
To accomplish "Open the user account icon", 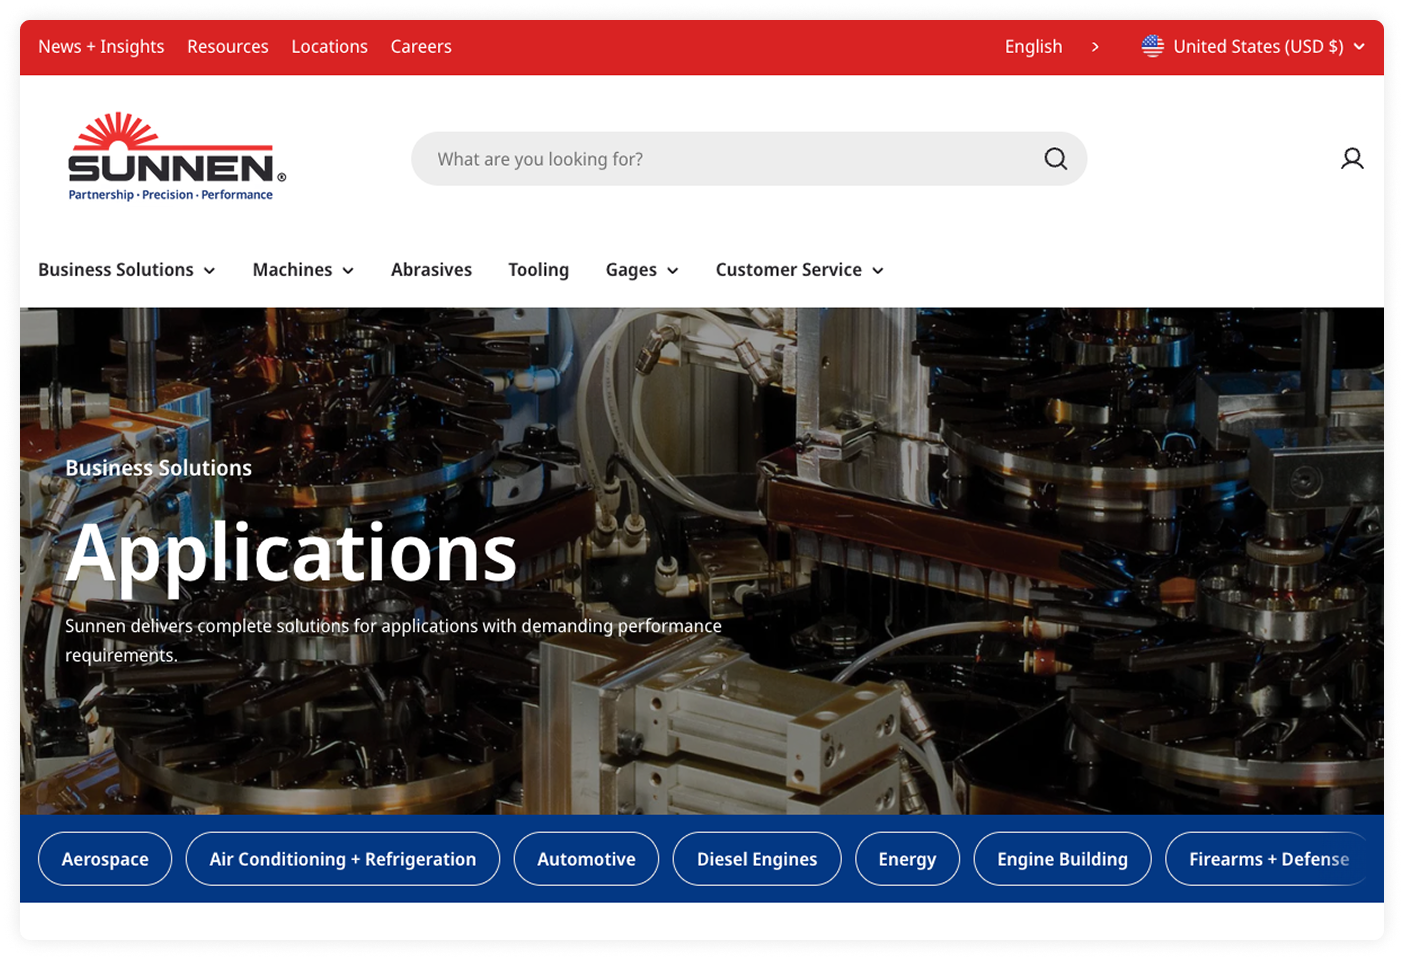I will [1352, 159].
